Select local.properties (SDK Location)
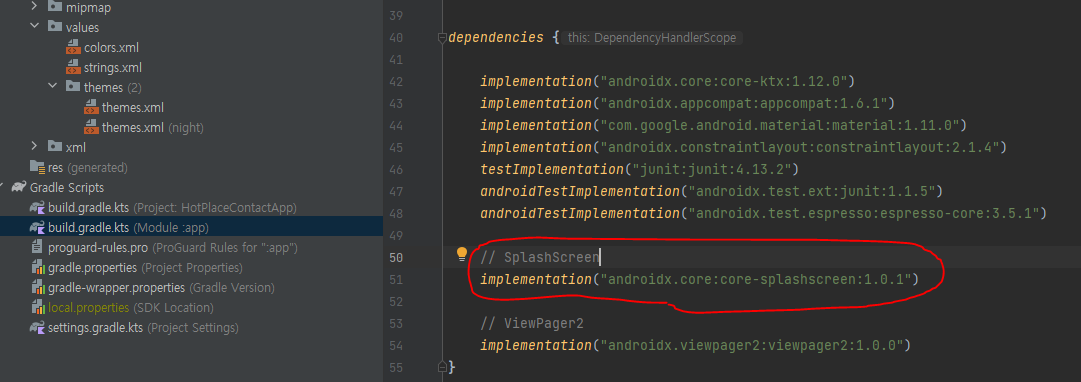The image size is (1081, 382). coord(131,307)
